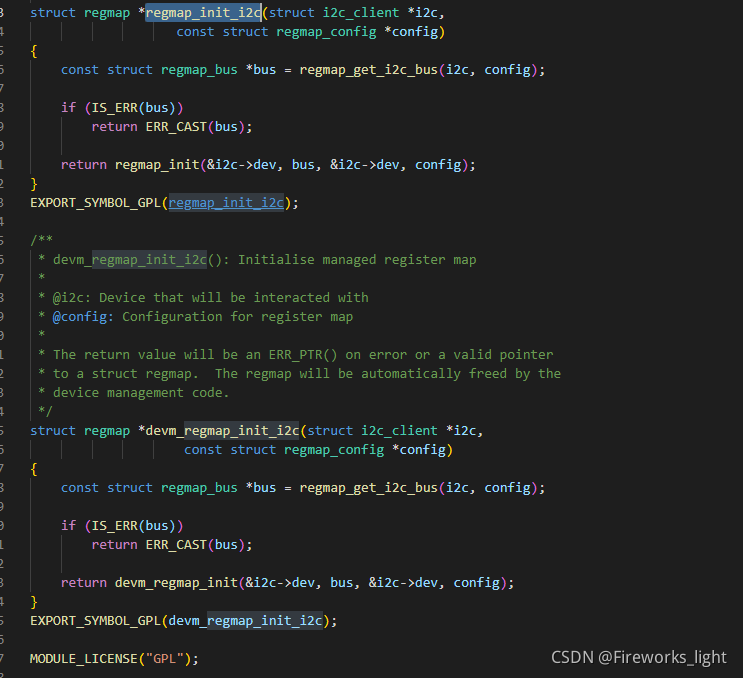Click the devm_regmap_init( call in return statement

tap(176, 583)
